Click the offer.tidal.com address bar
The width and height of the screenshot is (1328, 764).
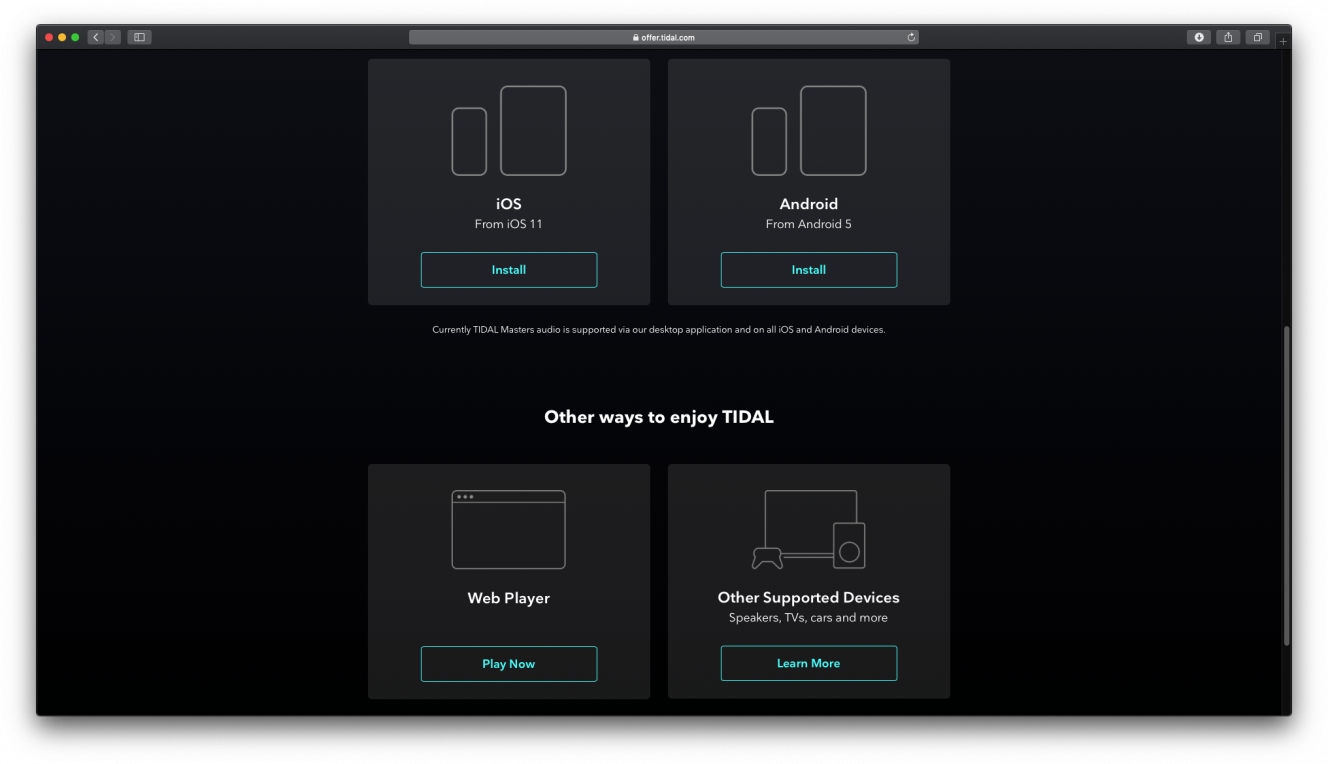[x=663, y=37]
